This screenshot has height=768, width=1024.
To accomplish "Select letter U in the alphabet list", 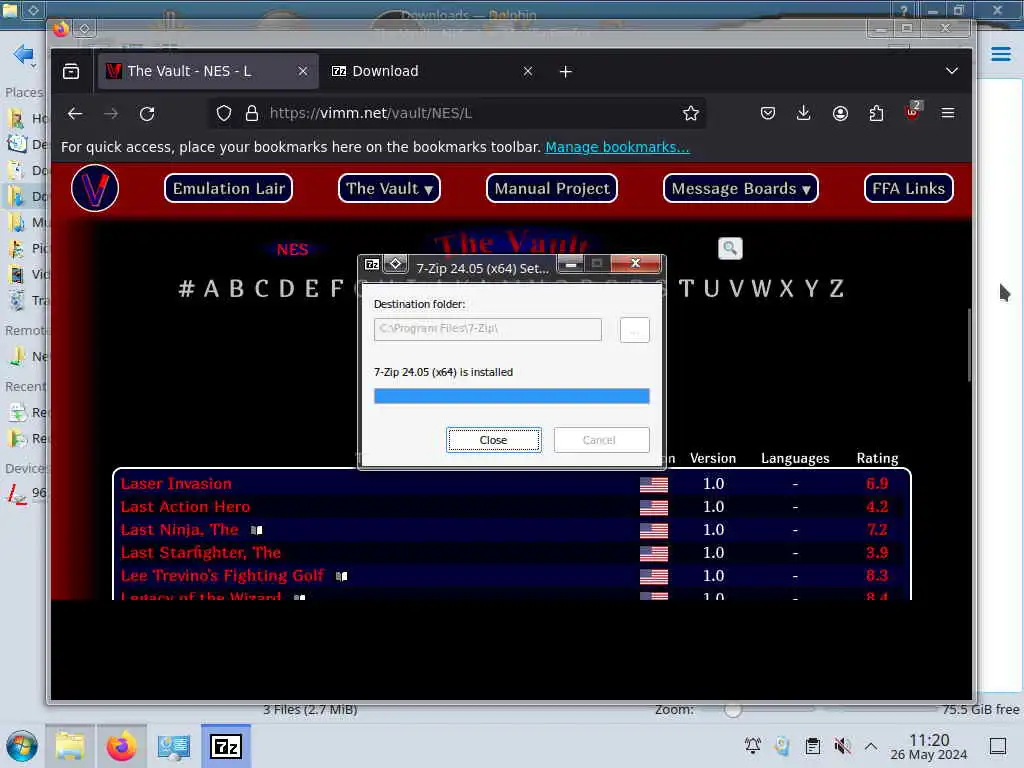I will 711,288.
